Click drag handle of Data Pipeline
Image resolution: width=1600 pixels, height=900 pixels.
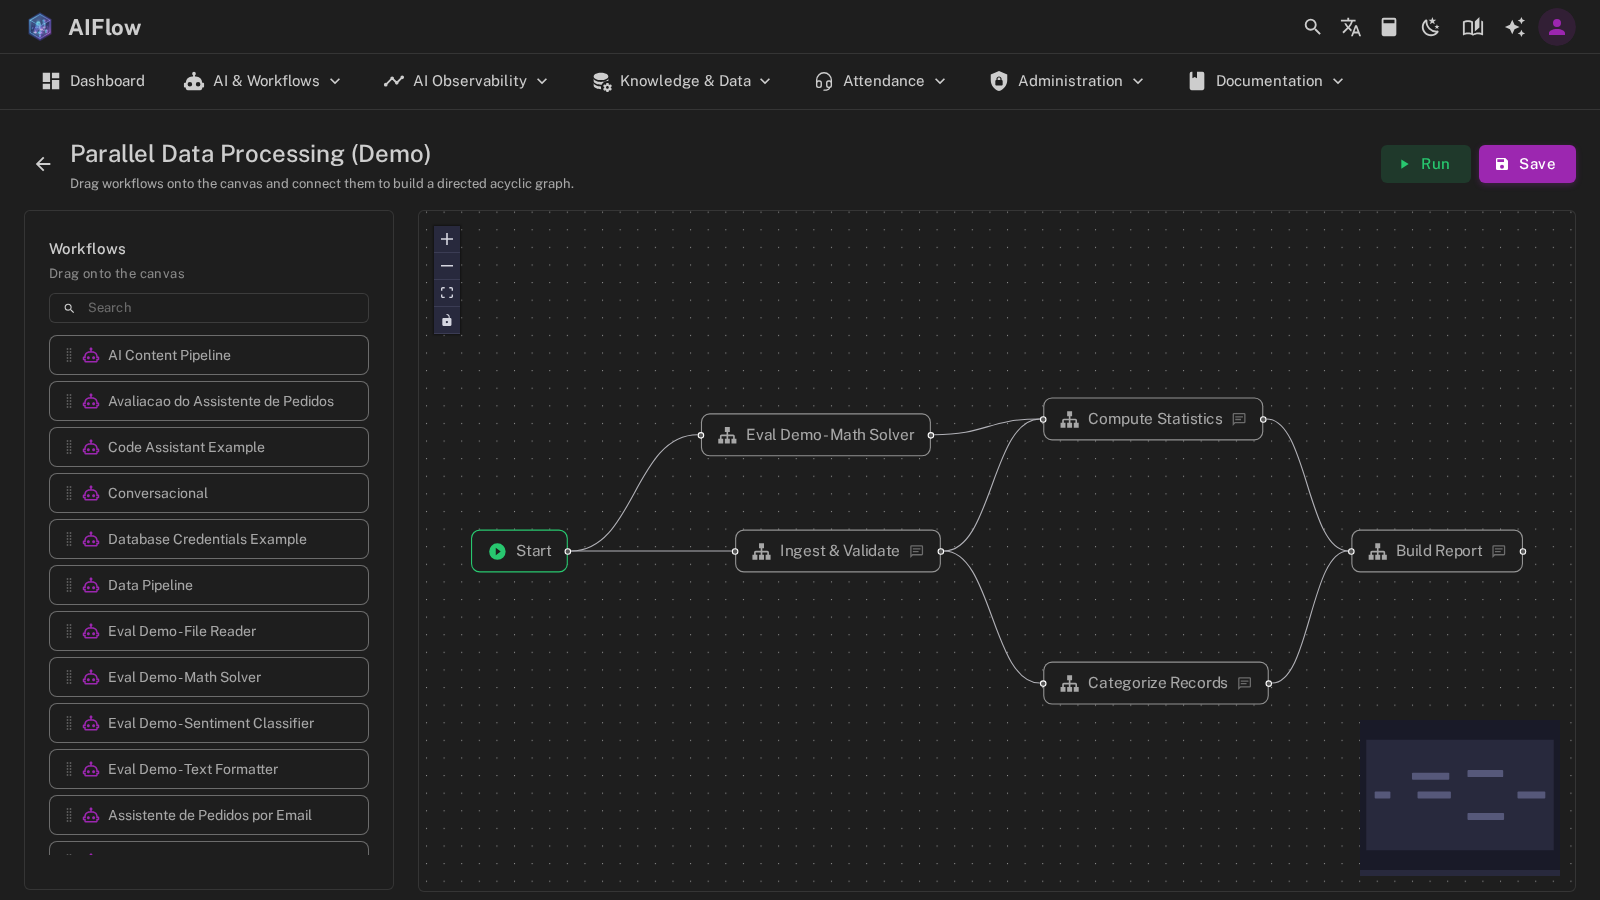(69, 585)
